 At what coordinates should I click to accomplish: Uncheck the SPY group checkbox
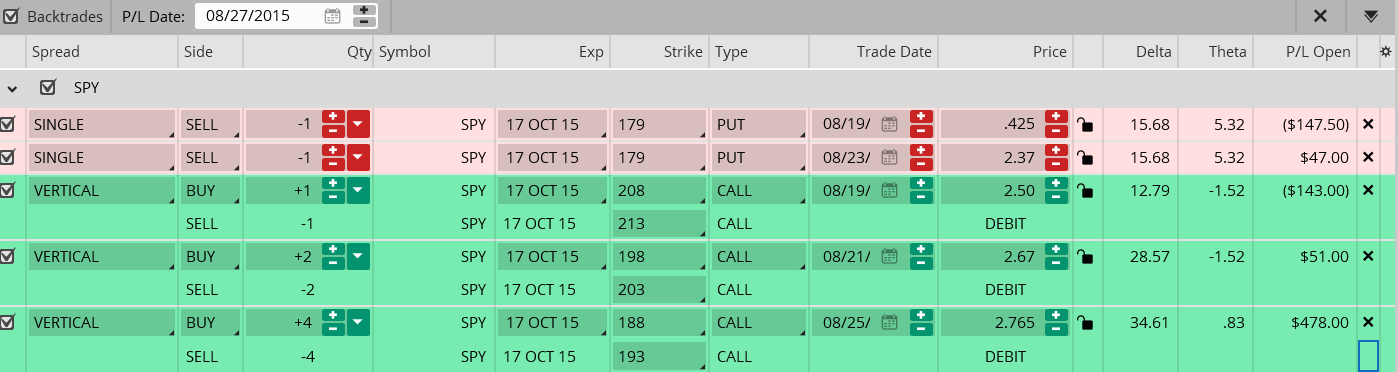[48, 88]
